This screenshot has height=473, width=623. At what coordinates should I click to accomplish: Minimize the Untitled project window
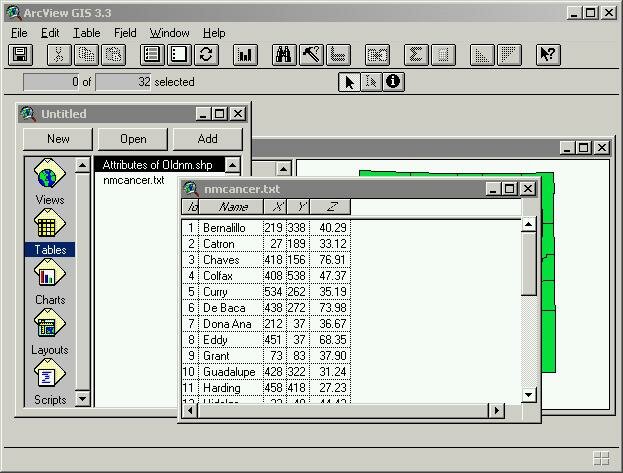coord(203,114)
